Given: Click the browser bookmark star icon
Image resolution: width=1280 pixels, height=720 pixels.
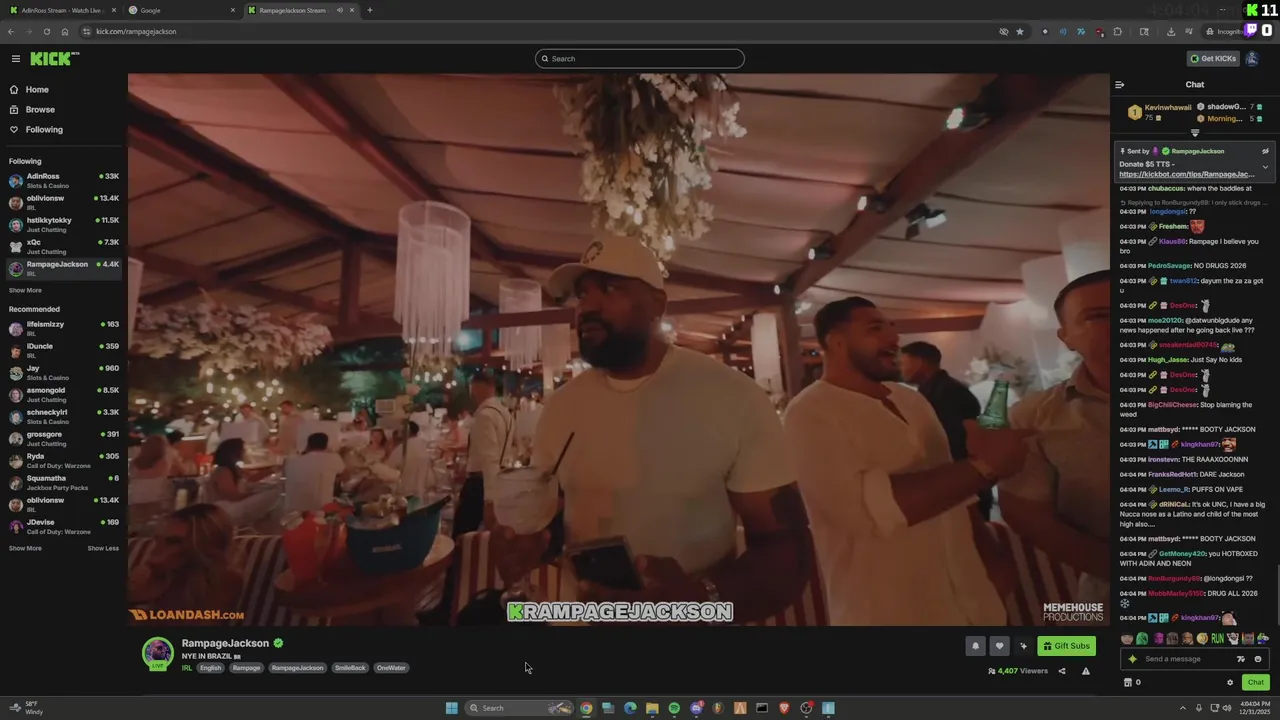Looking at the screenshot, I should click(x=1020, y=31).
